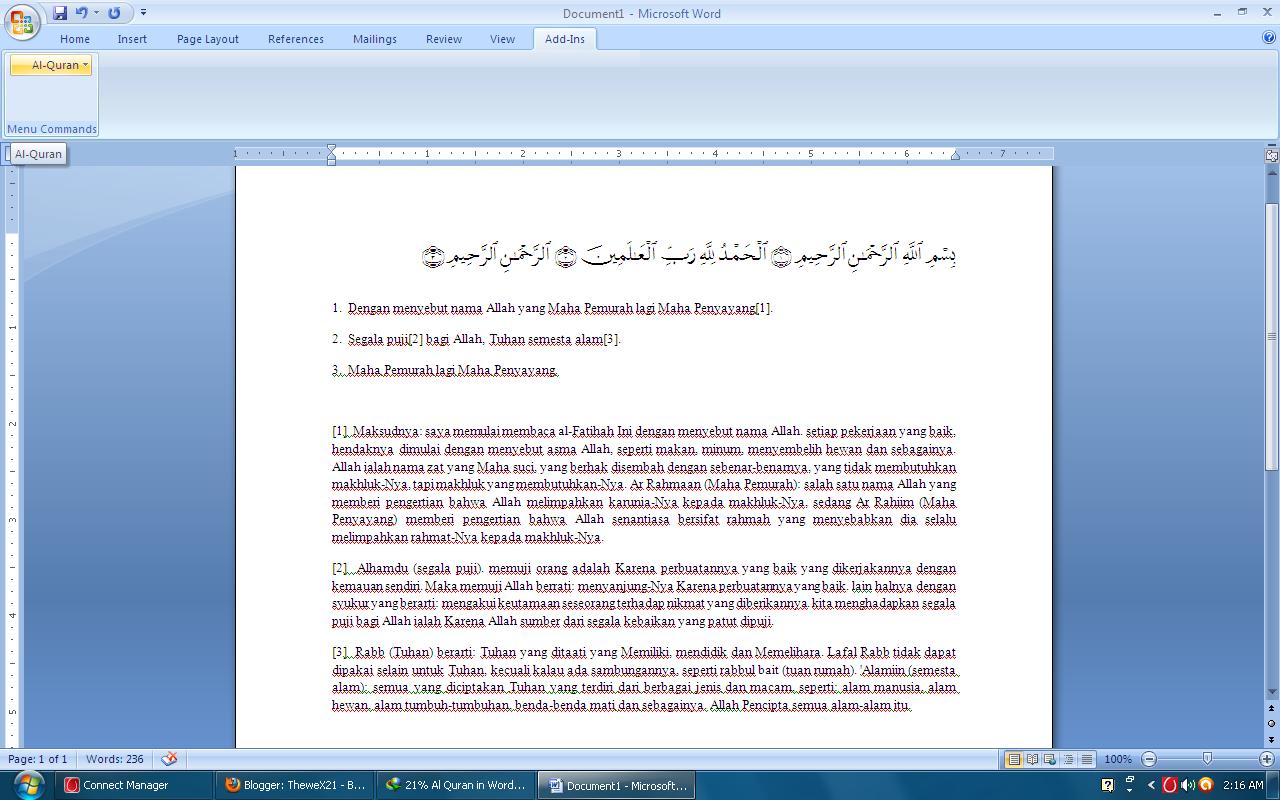Switch to Draft view
The height and width of the screenshot is (800, 1280).
point(1086,760)
